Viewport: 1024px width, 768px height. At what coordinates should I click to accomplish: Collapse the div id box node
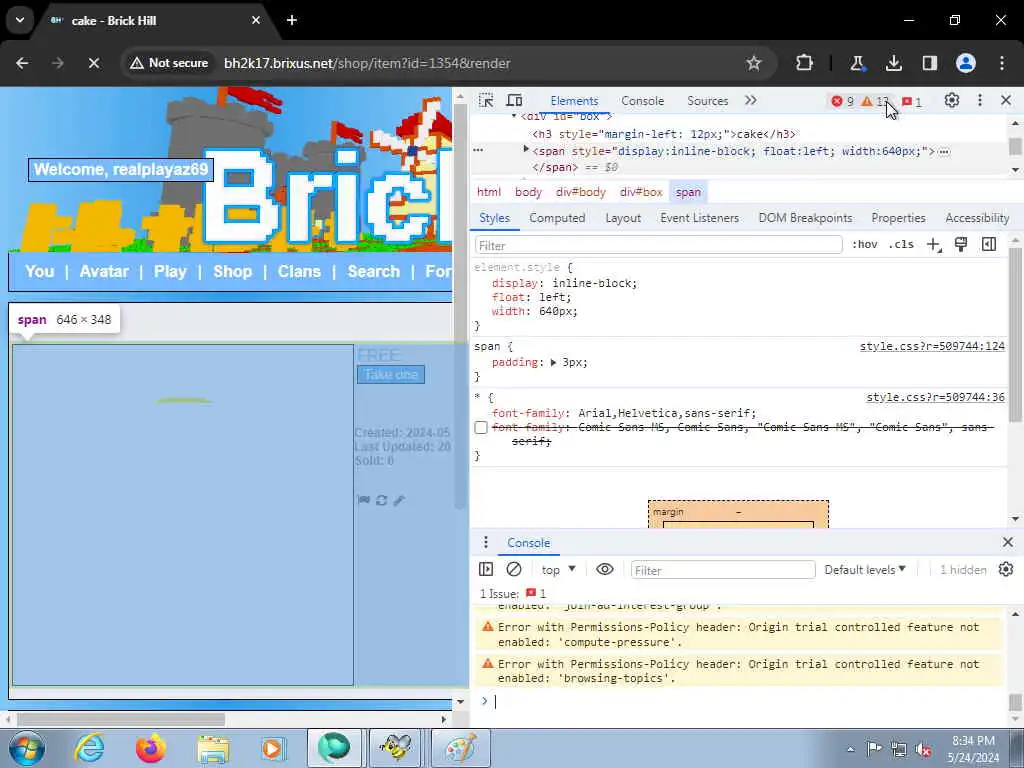pos(514,116)
